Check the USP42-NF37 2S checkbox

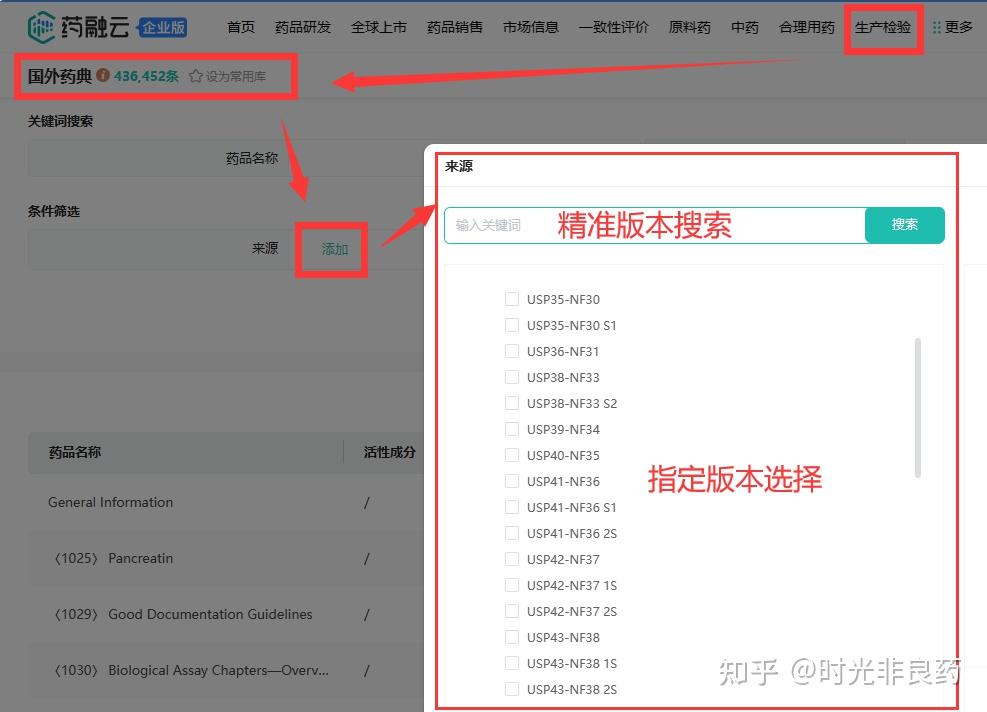pyautogui.click(x=511, y=611)
